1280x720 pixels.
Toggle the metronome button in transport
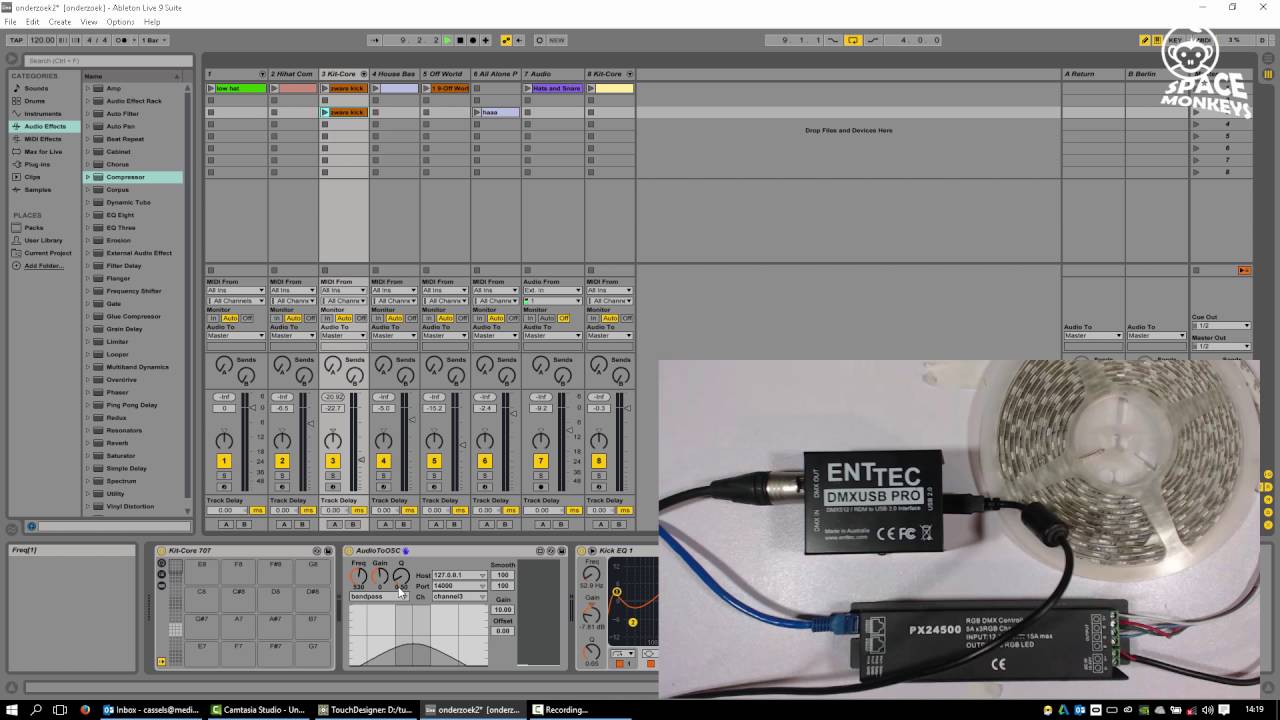coord(122,40)
